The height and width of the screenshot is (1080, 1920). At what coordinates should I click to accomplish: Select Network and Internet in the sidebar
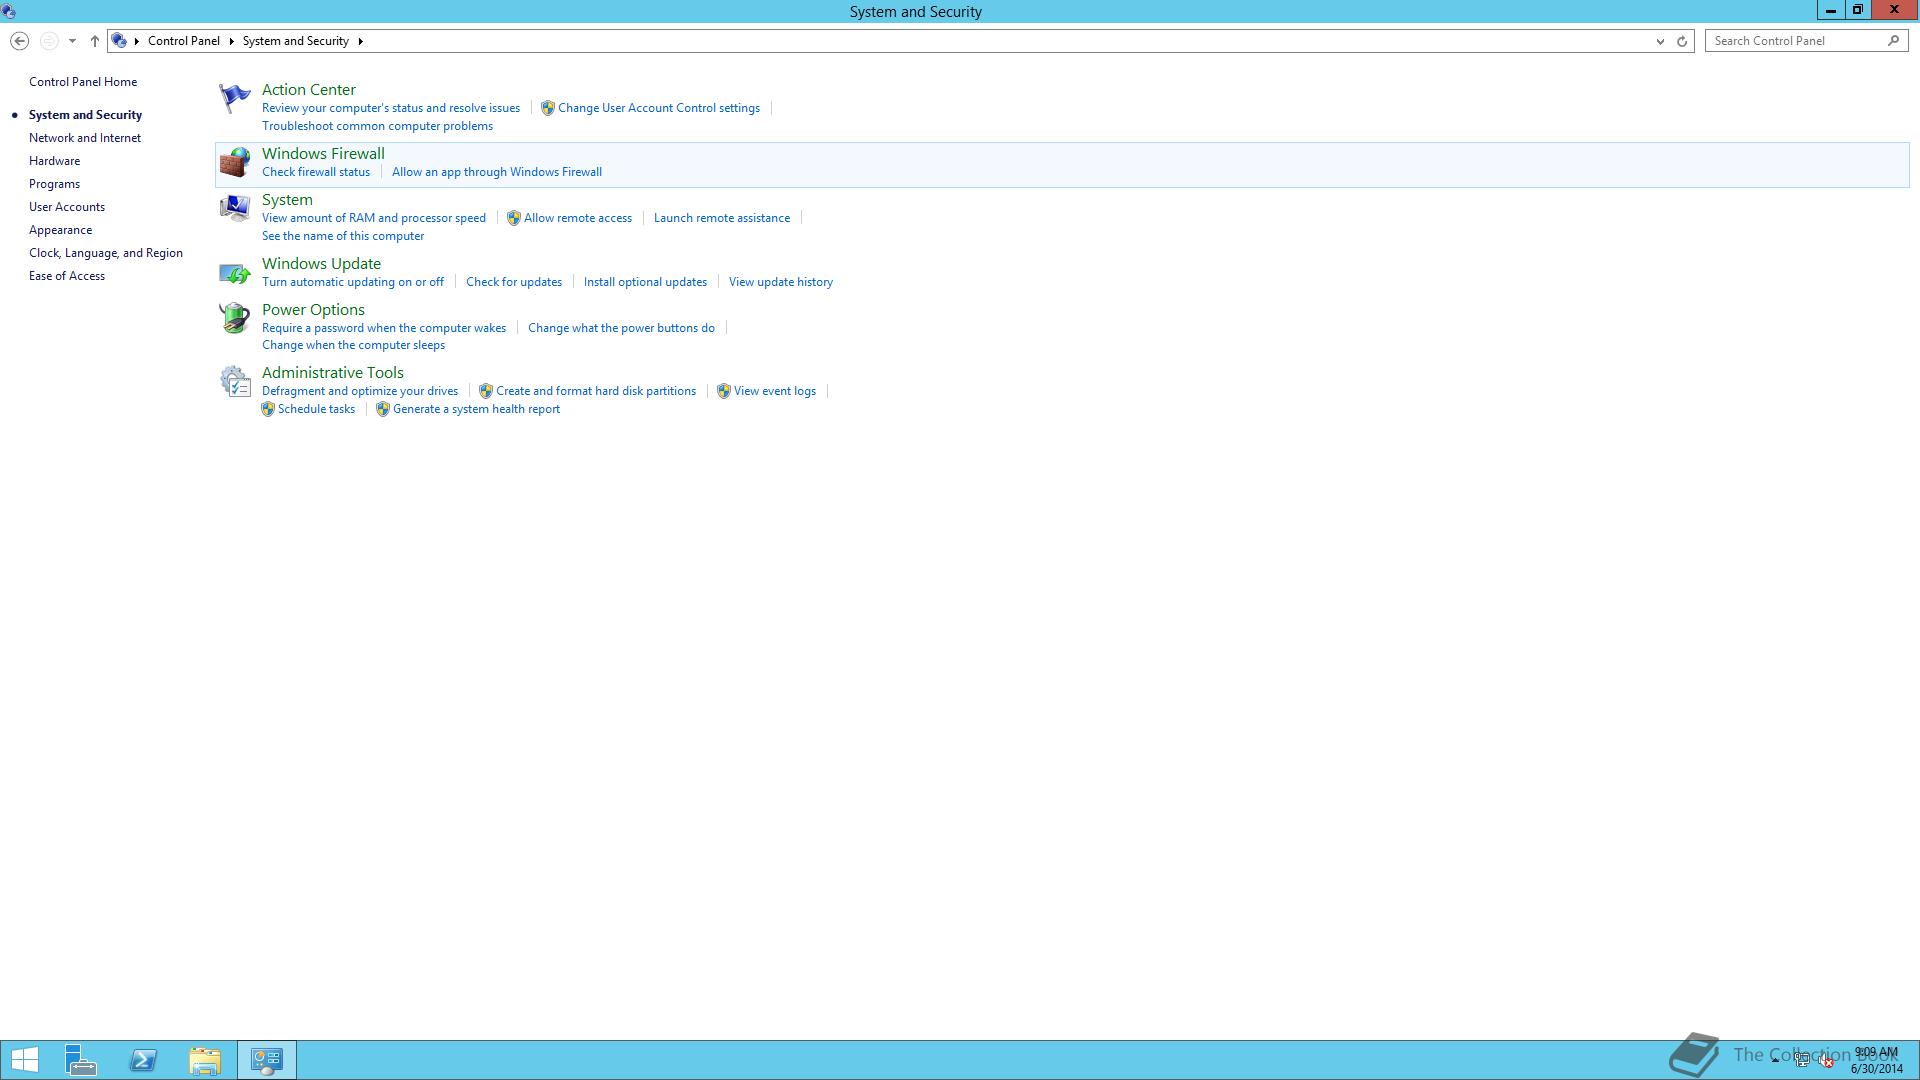coord(85,138)
